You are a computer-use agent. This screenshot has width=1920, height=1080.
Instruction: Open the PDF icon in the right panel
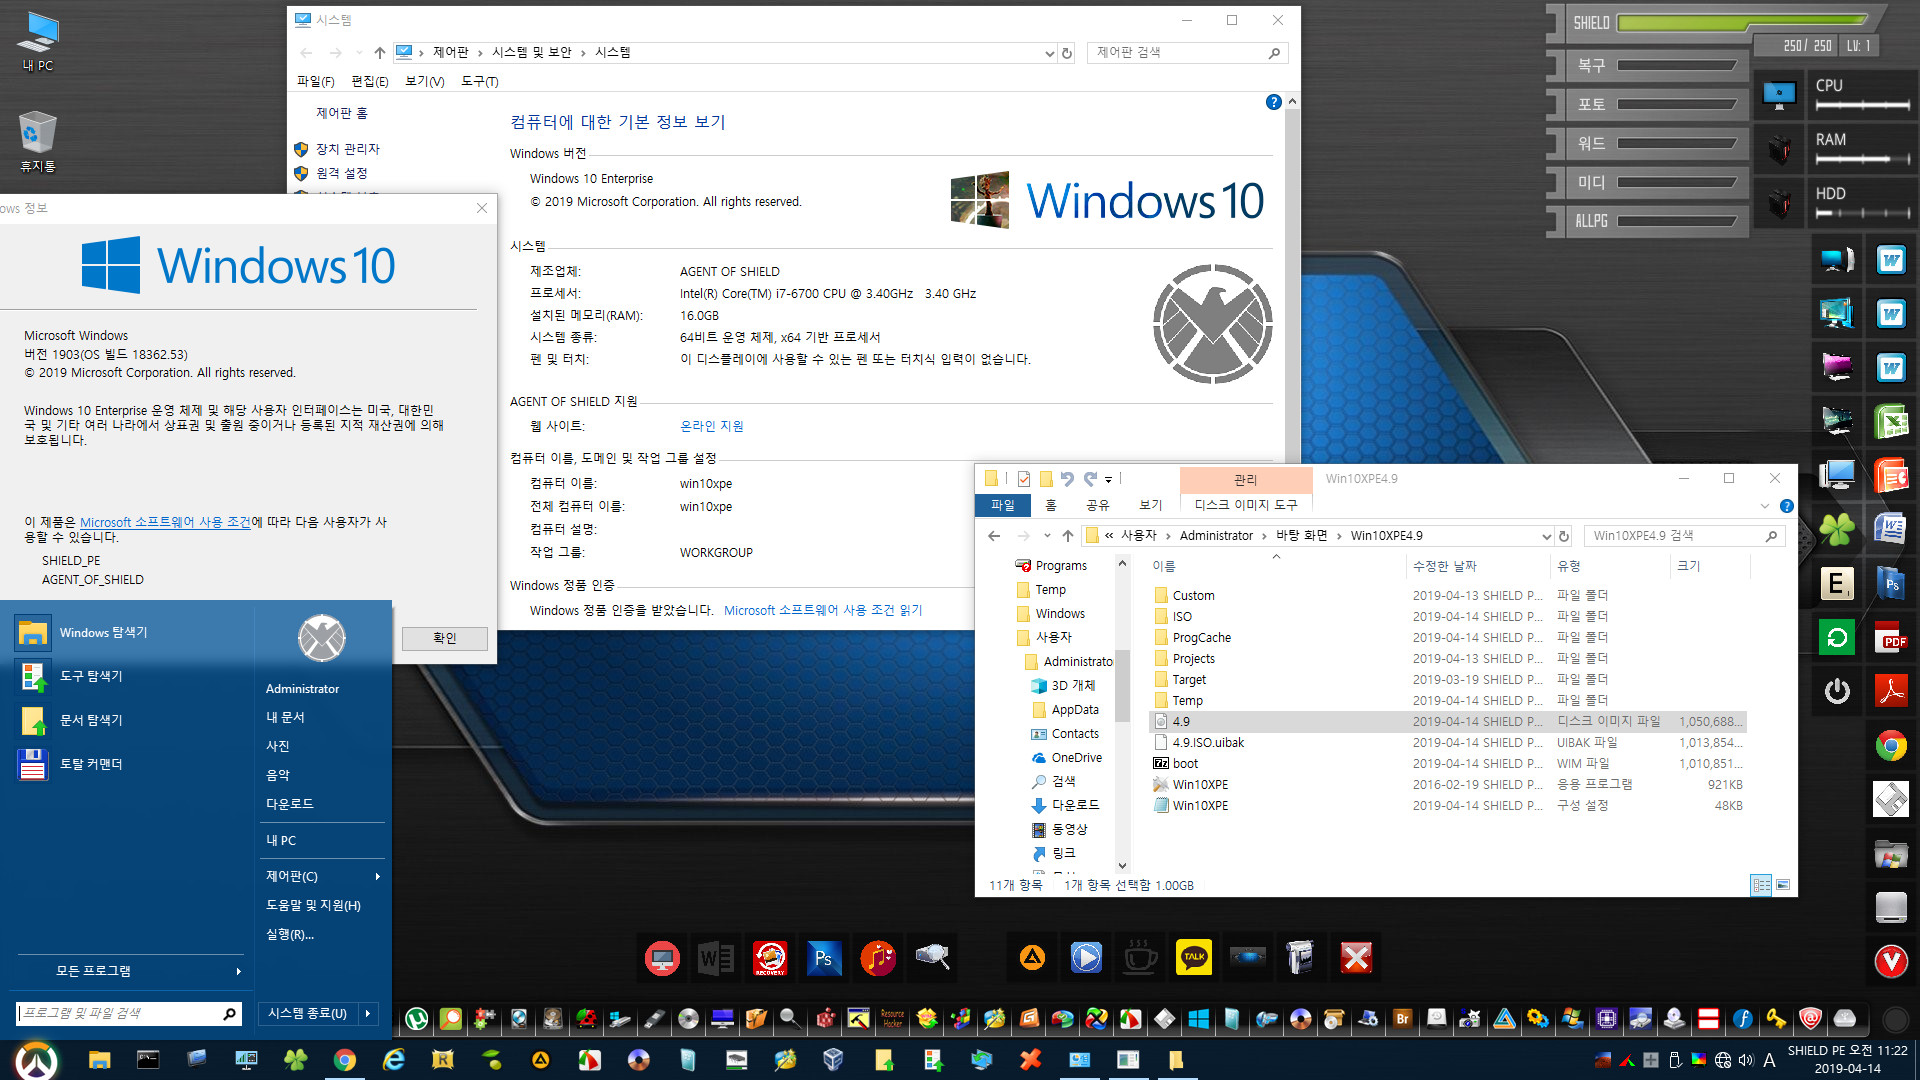[x=1890, y=637]
